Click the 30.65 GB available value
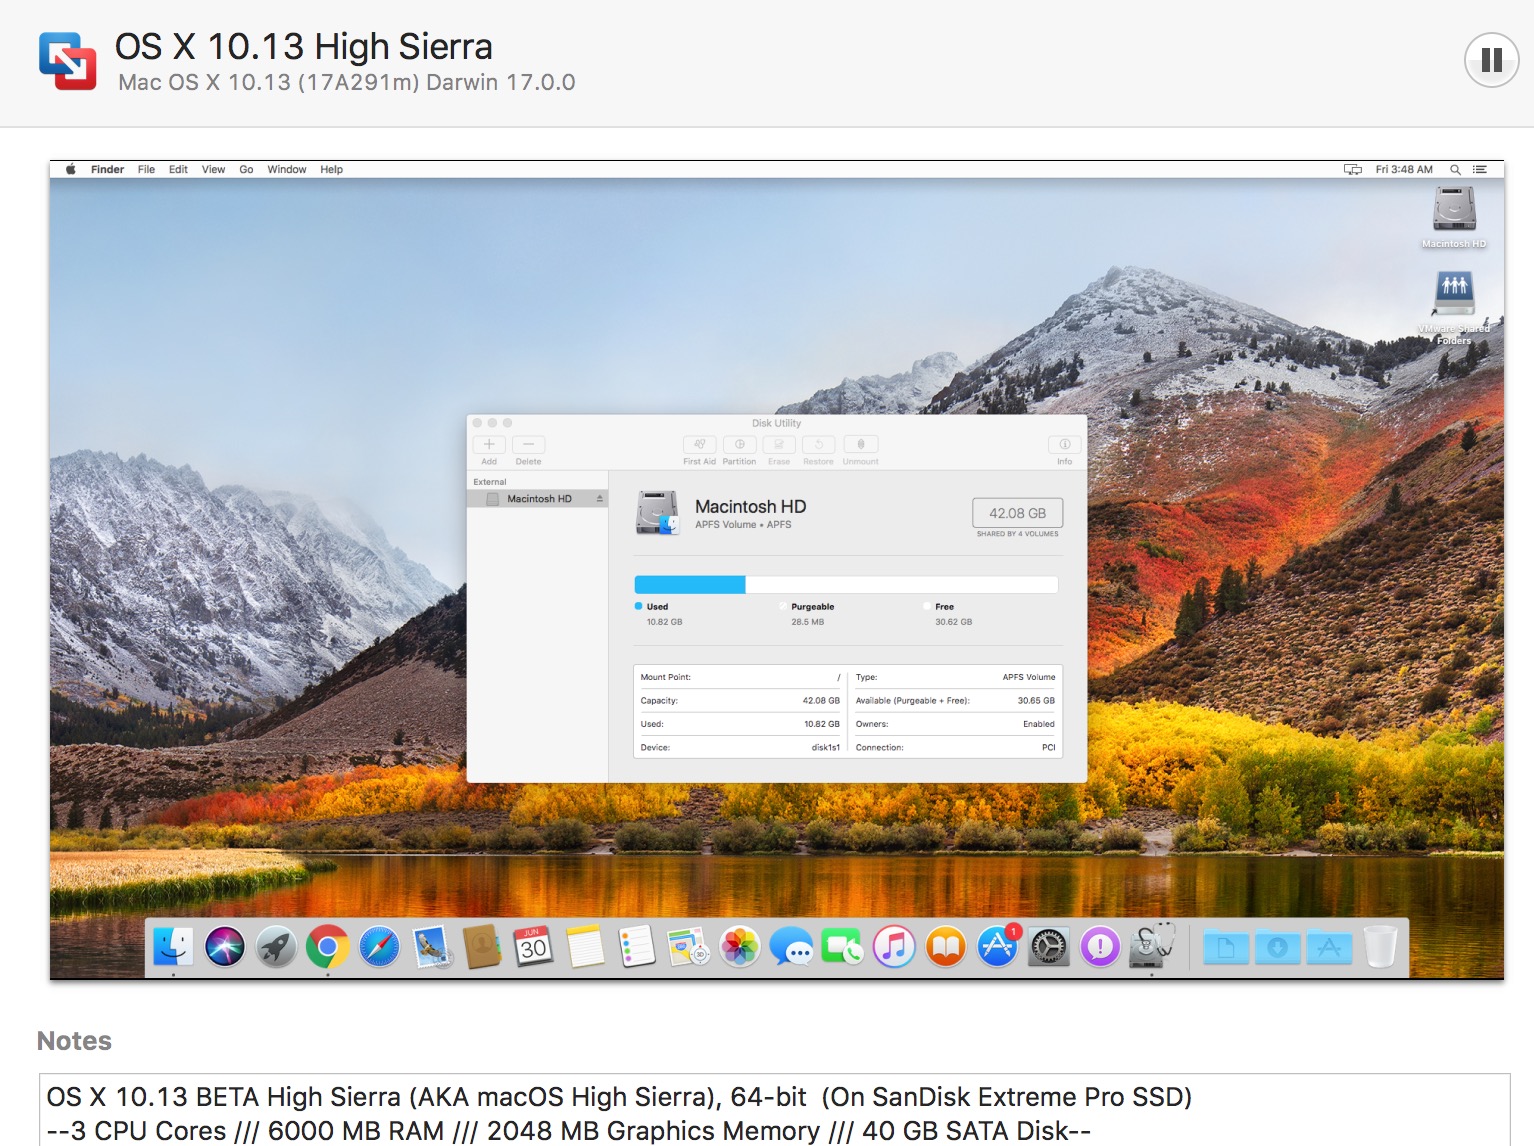The image size is (1534, 1146). 1036,701
